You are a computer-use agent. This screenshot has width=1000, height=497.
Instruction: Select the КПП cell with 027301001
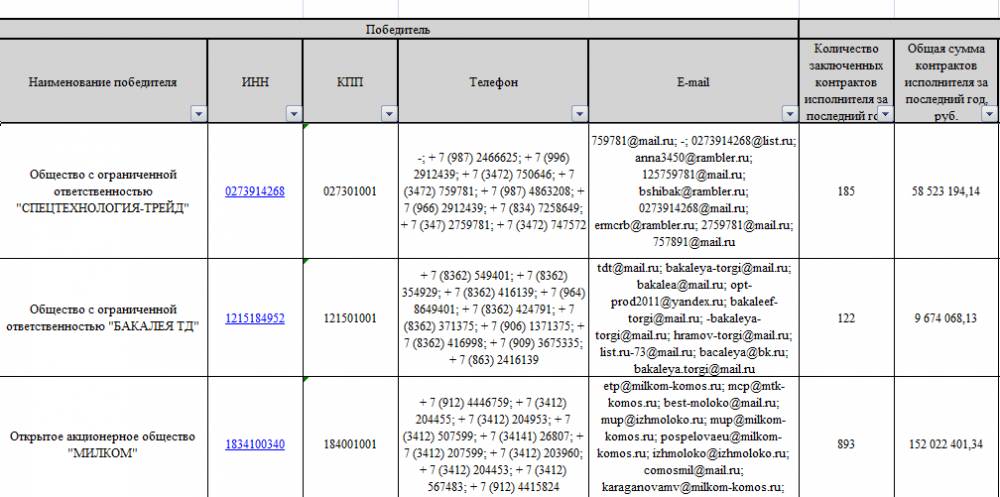[x=350, y=191]
